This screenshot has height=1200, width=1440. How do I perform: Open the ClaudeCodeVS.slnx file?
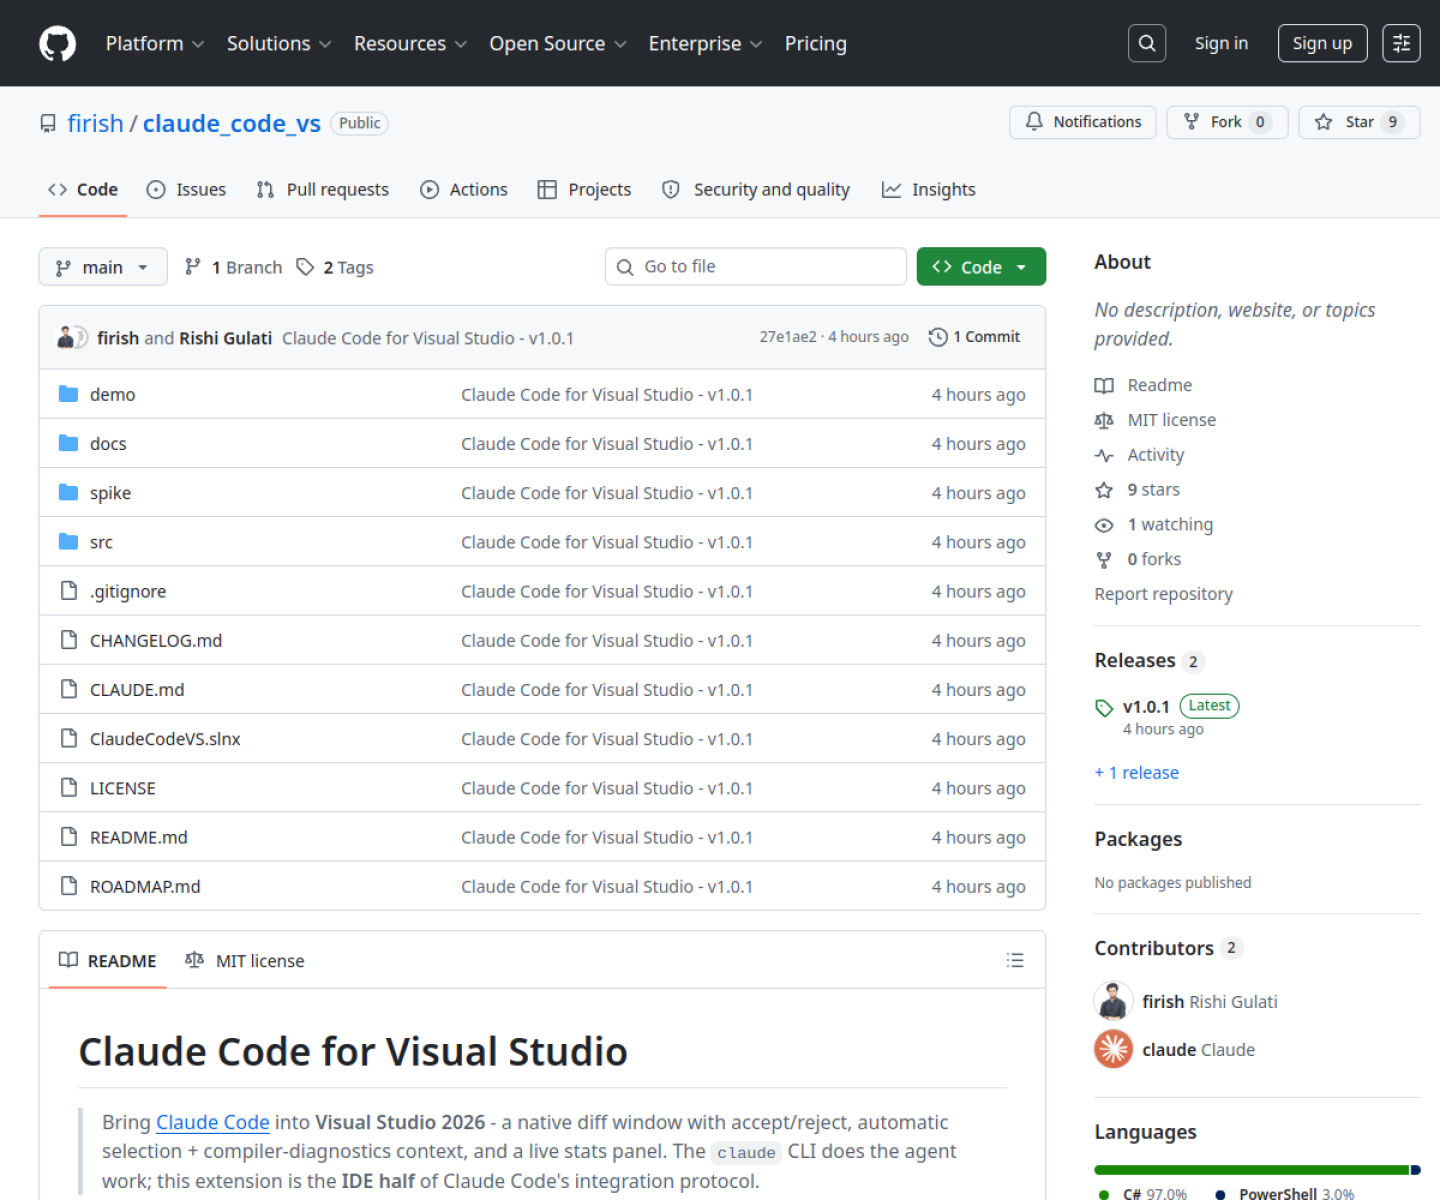pos(165,739)
